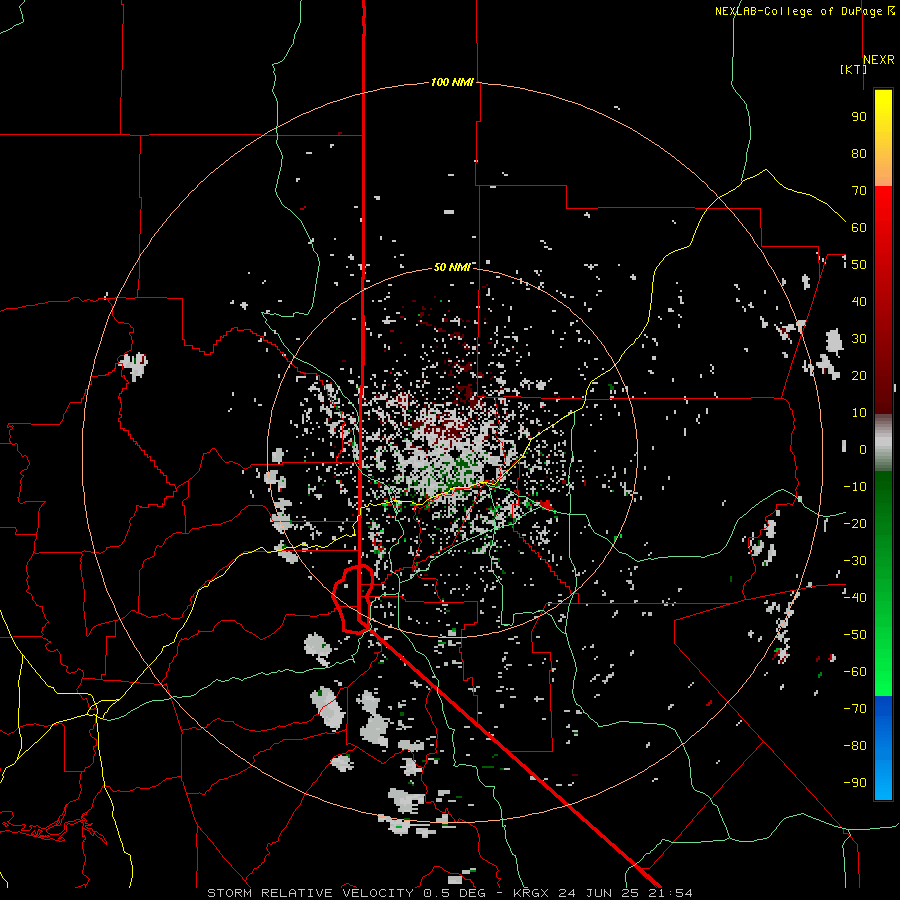Click the 90 value on velocity scale

(x=859, y=117)
